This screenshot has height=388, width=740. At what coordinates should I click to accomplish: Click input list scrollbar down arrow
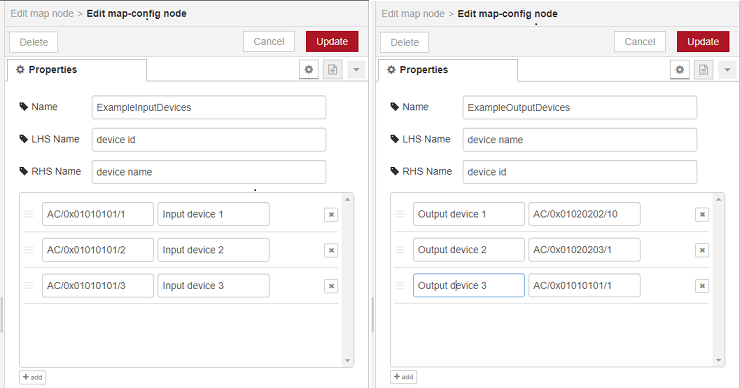pos(347,361)
